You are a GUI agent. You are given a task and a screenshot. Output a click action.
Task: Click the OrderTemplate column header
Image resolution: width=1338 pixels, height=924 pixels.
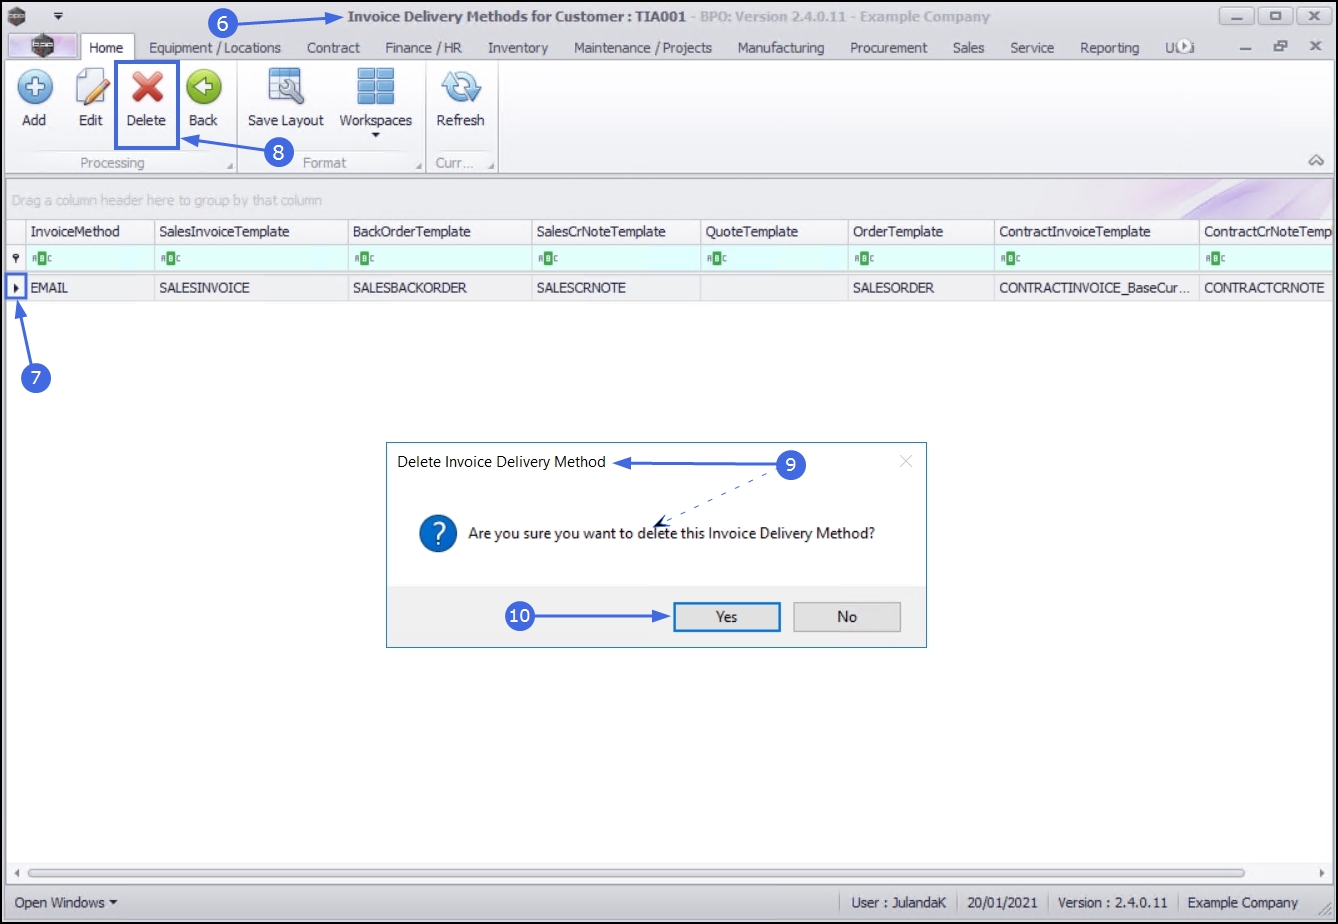coord(921,232)
